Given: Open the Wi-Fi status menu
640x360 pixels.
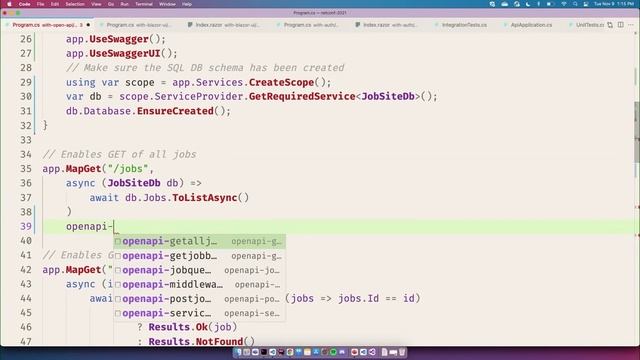Looking at the screenshot, I should (564, 4).
